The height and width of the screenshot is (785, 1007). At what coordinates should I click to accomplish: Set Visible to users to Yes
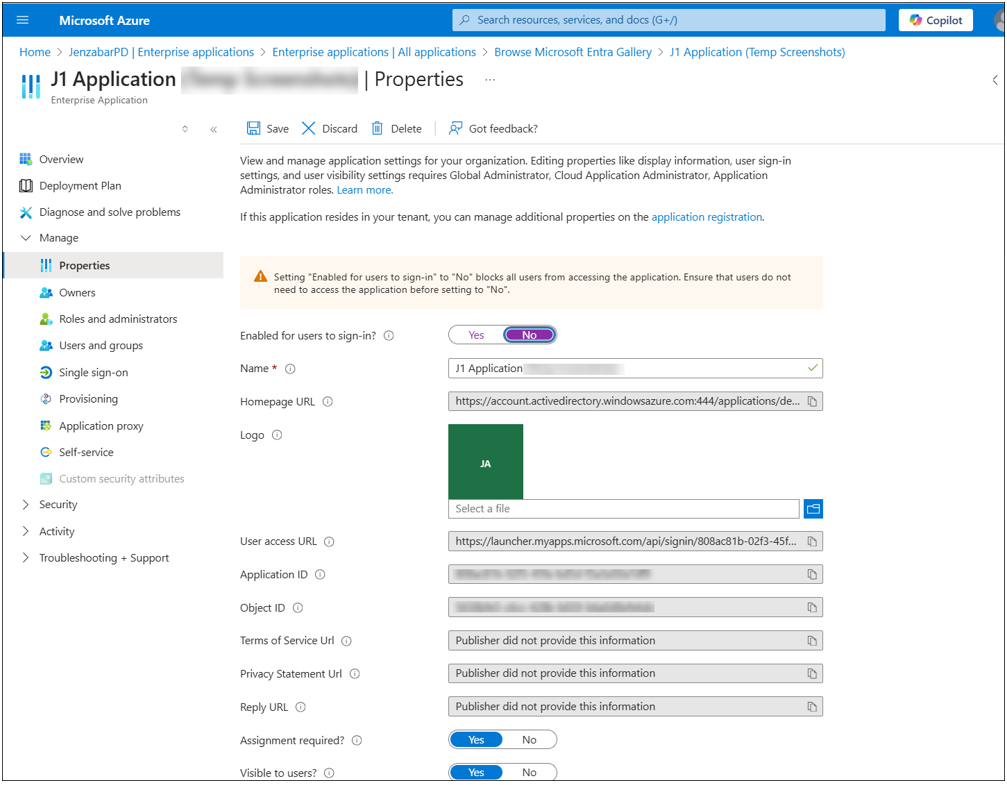pyautogui.click(x=476, y=773)
